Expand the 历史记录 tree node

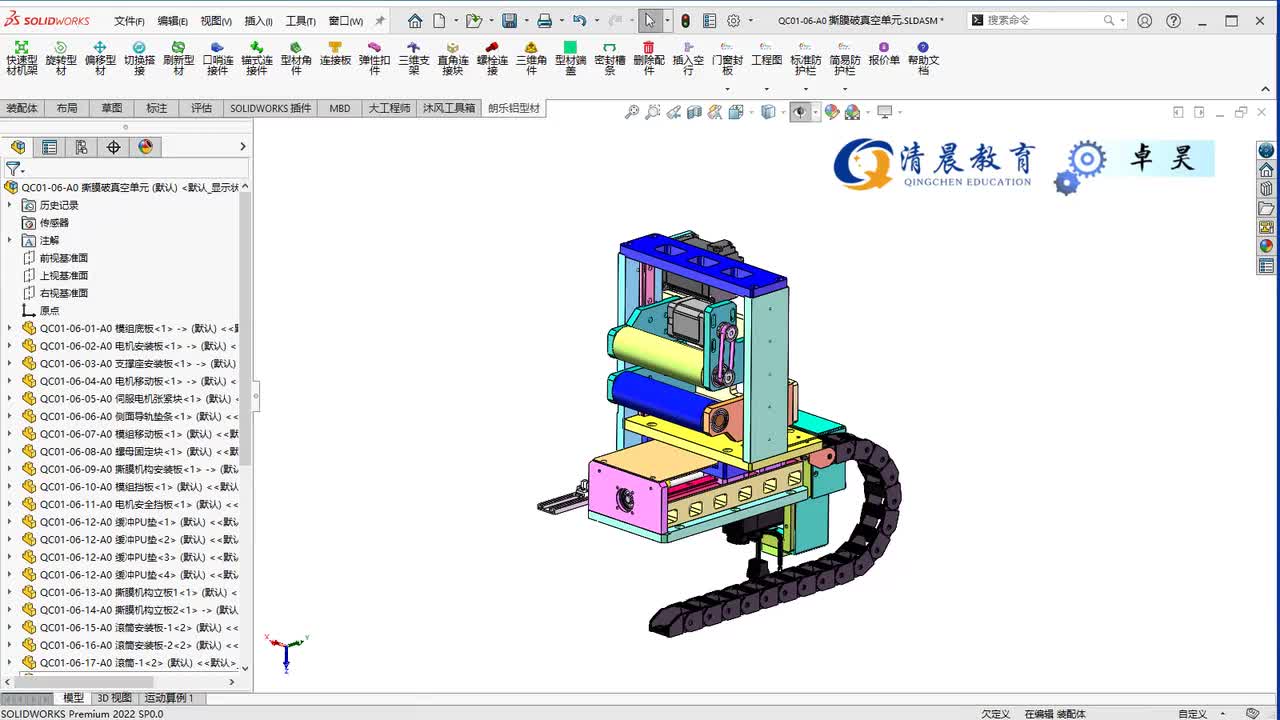[10, 205]
